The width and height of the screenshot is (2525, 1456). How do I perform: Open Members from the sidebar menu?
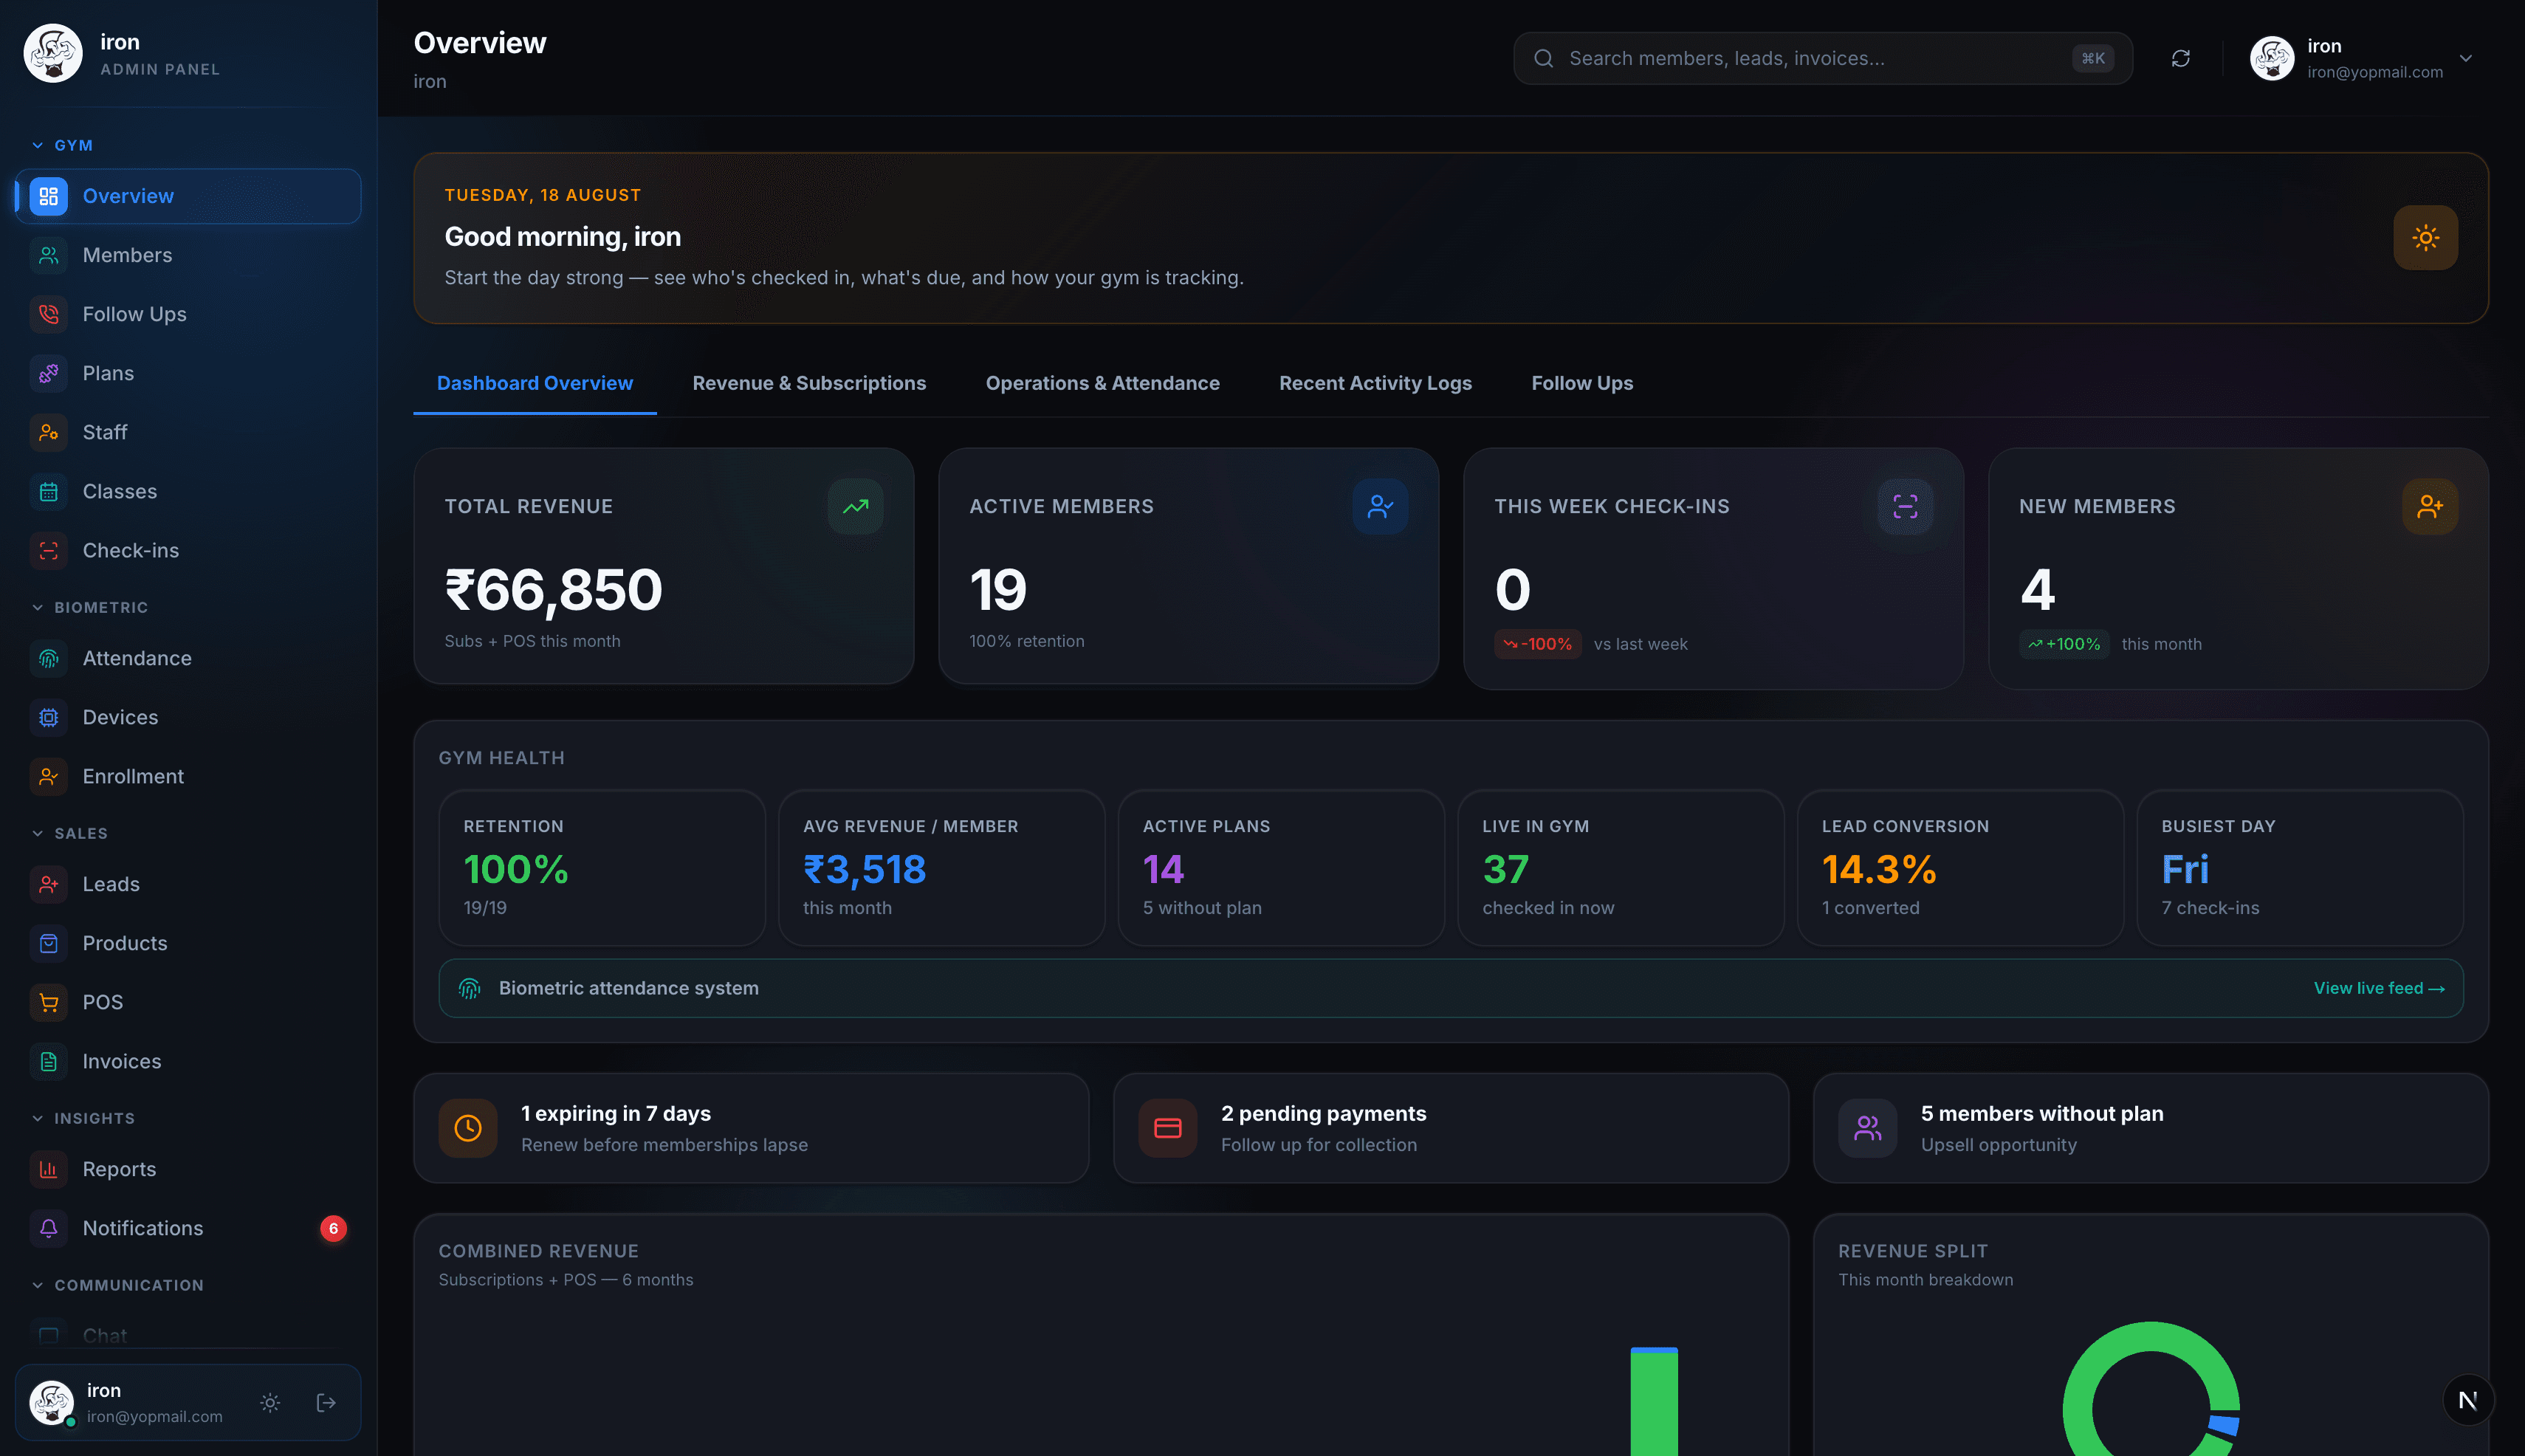(188, 255)
